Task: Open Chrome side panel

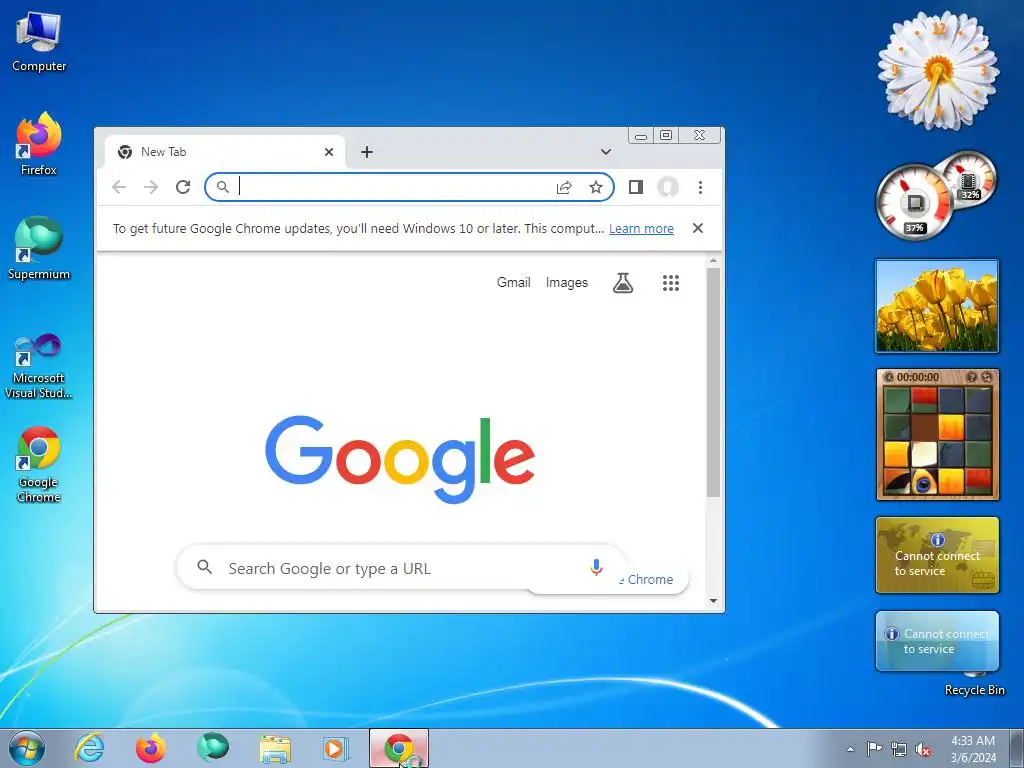Action: point(635,187)
